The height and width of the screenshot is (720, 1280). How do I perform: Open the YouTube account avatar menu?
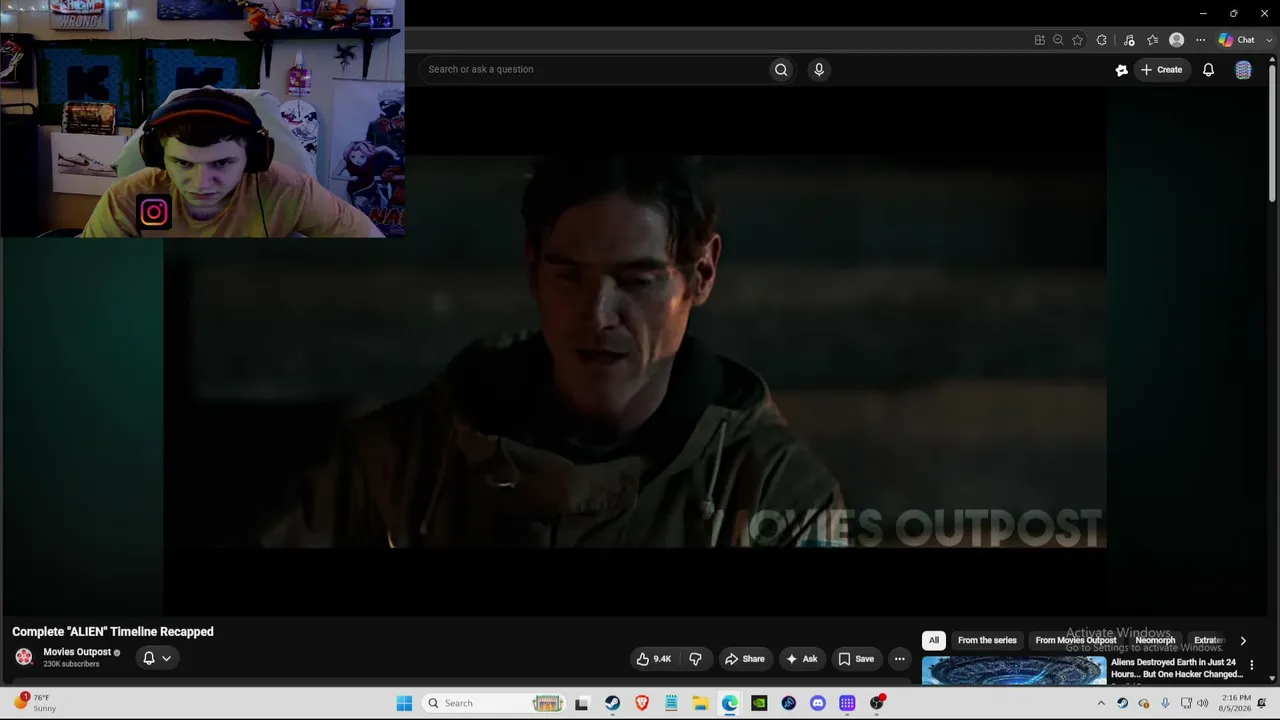tap(1243, 70)
